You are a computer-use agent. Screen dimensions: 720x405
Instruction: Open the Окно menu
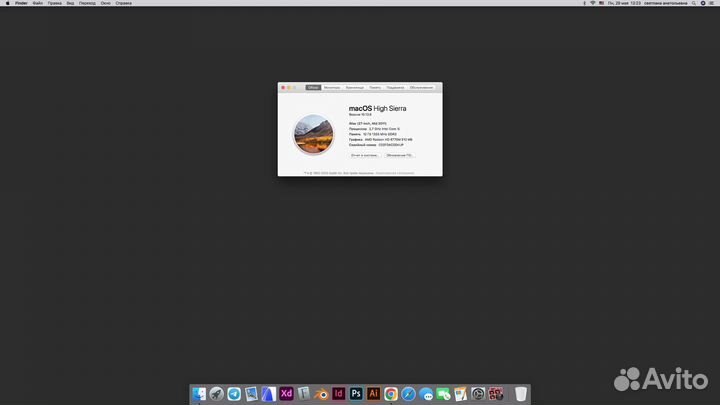(x=106, y=3)
